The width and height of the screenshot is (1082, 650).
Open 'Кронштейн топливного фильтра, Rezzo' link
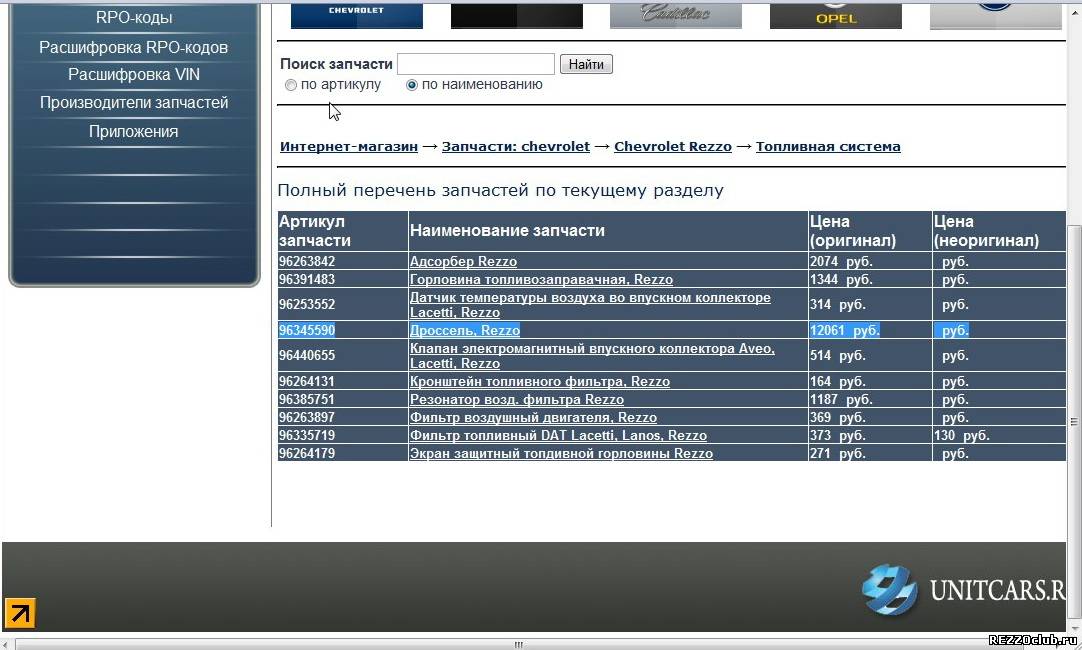click(x=540, y=382)
